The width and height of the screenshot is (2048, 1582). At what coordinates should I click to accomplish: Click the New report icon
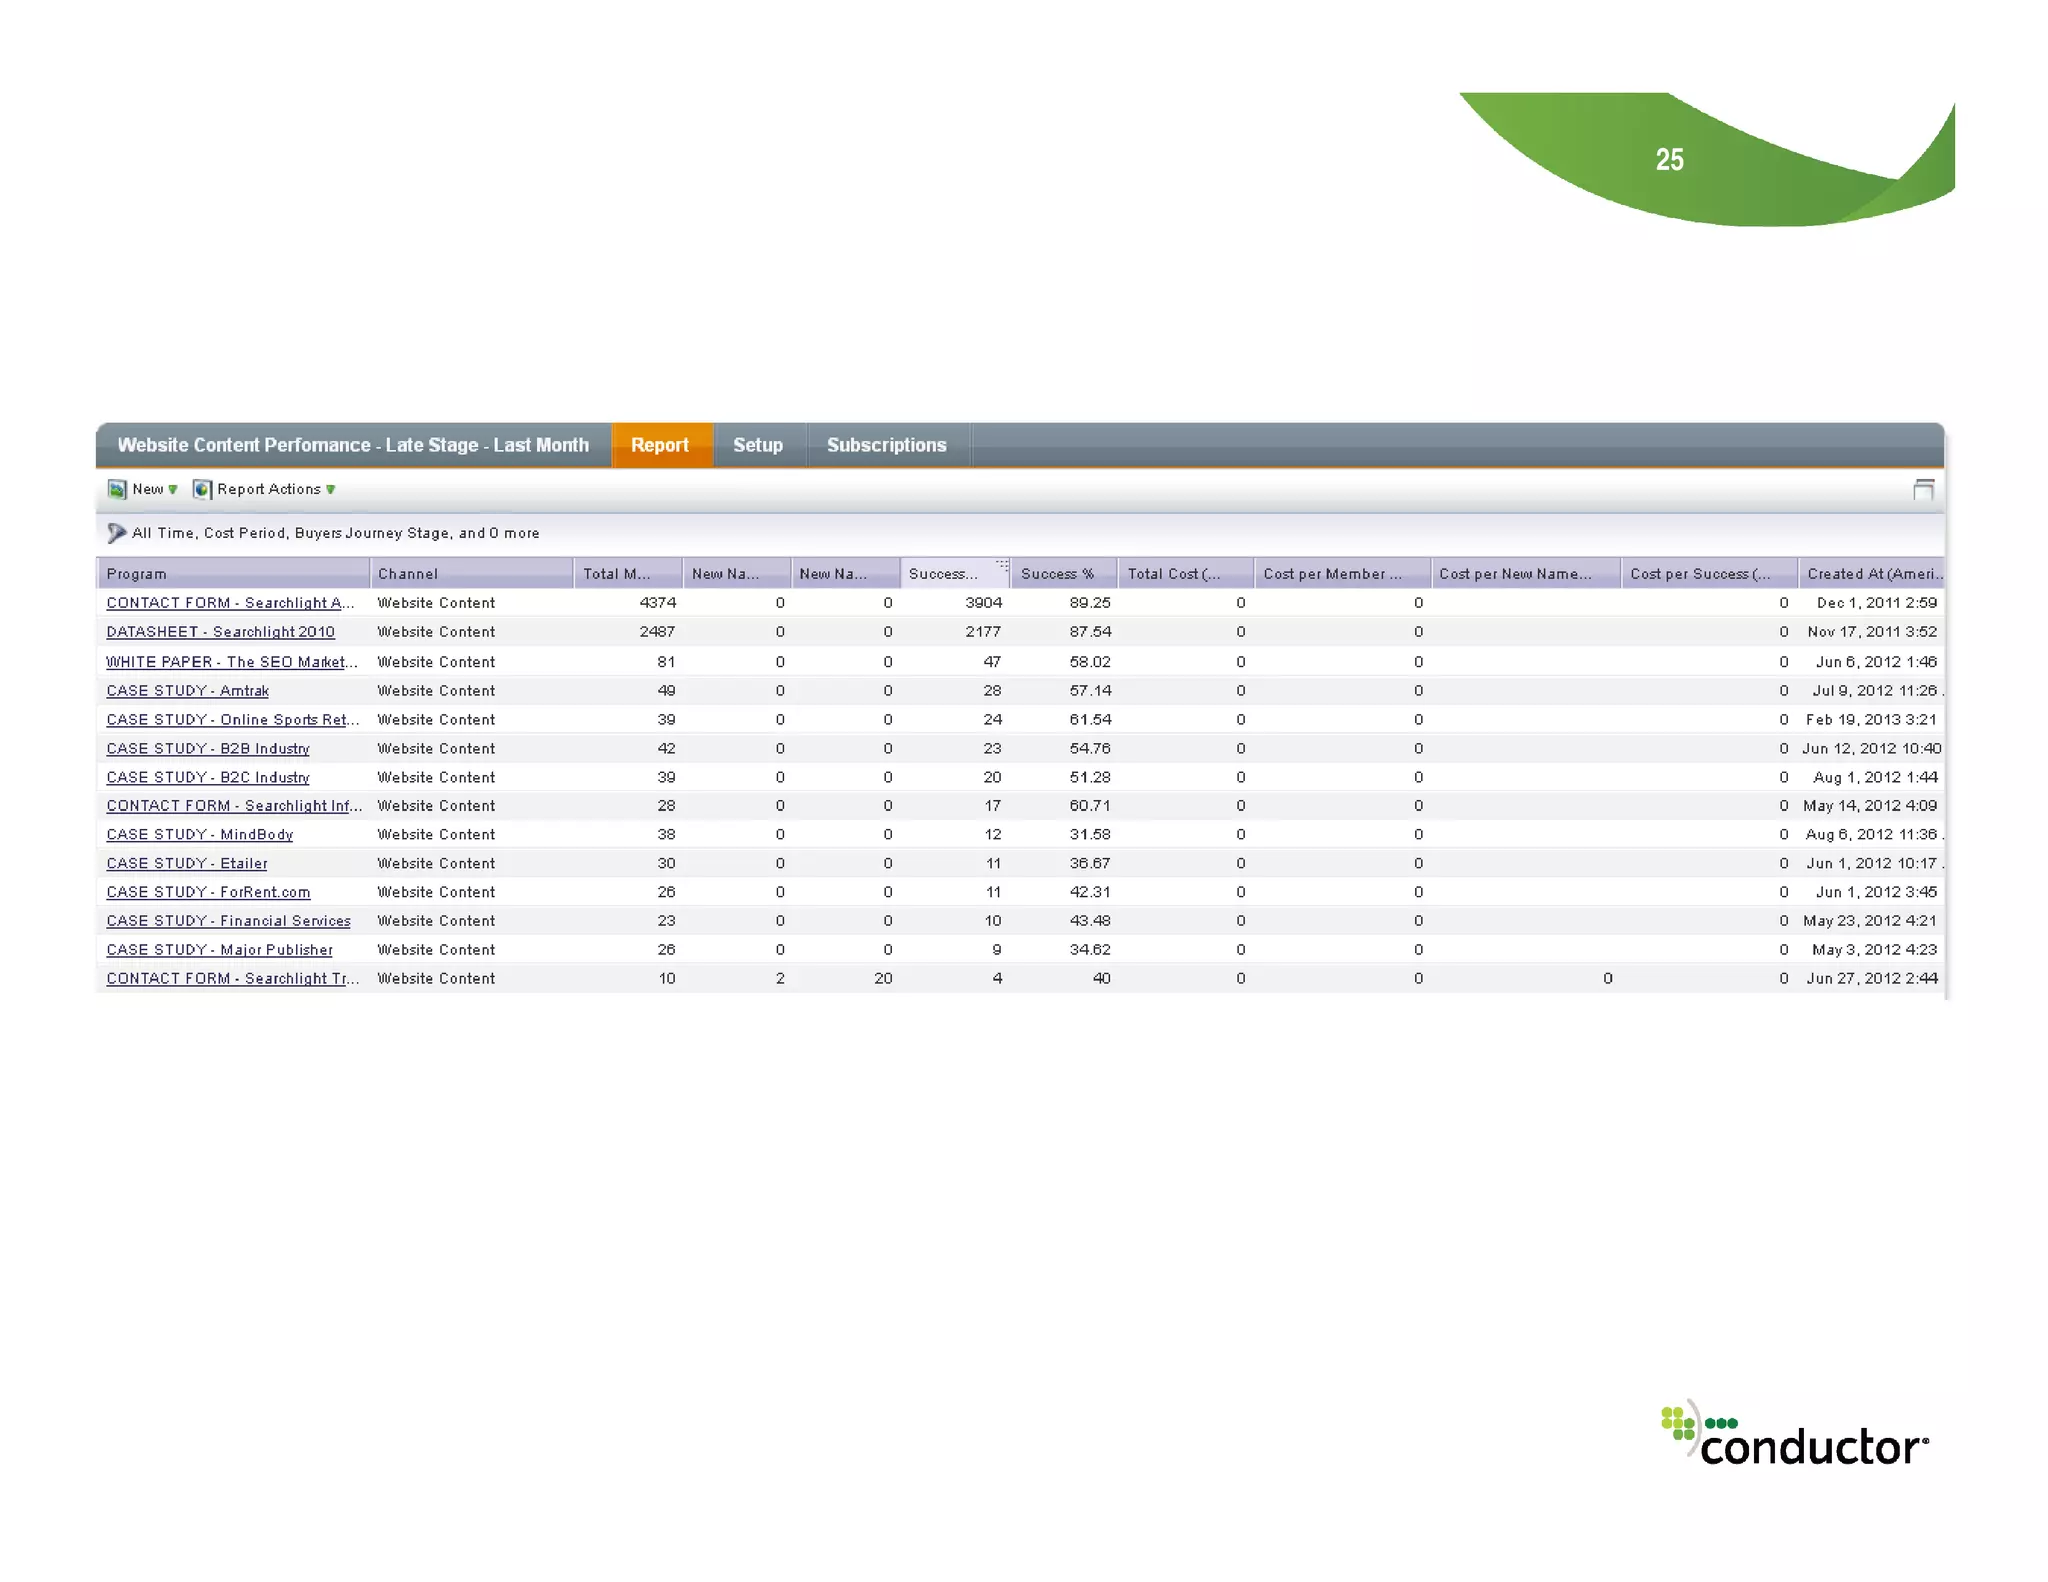click(117, 489)
